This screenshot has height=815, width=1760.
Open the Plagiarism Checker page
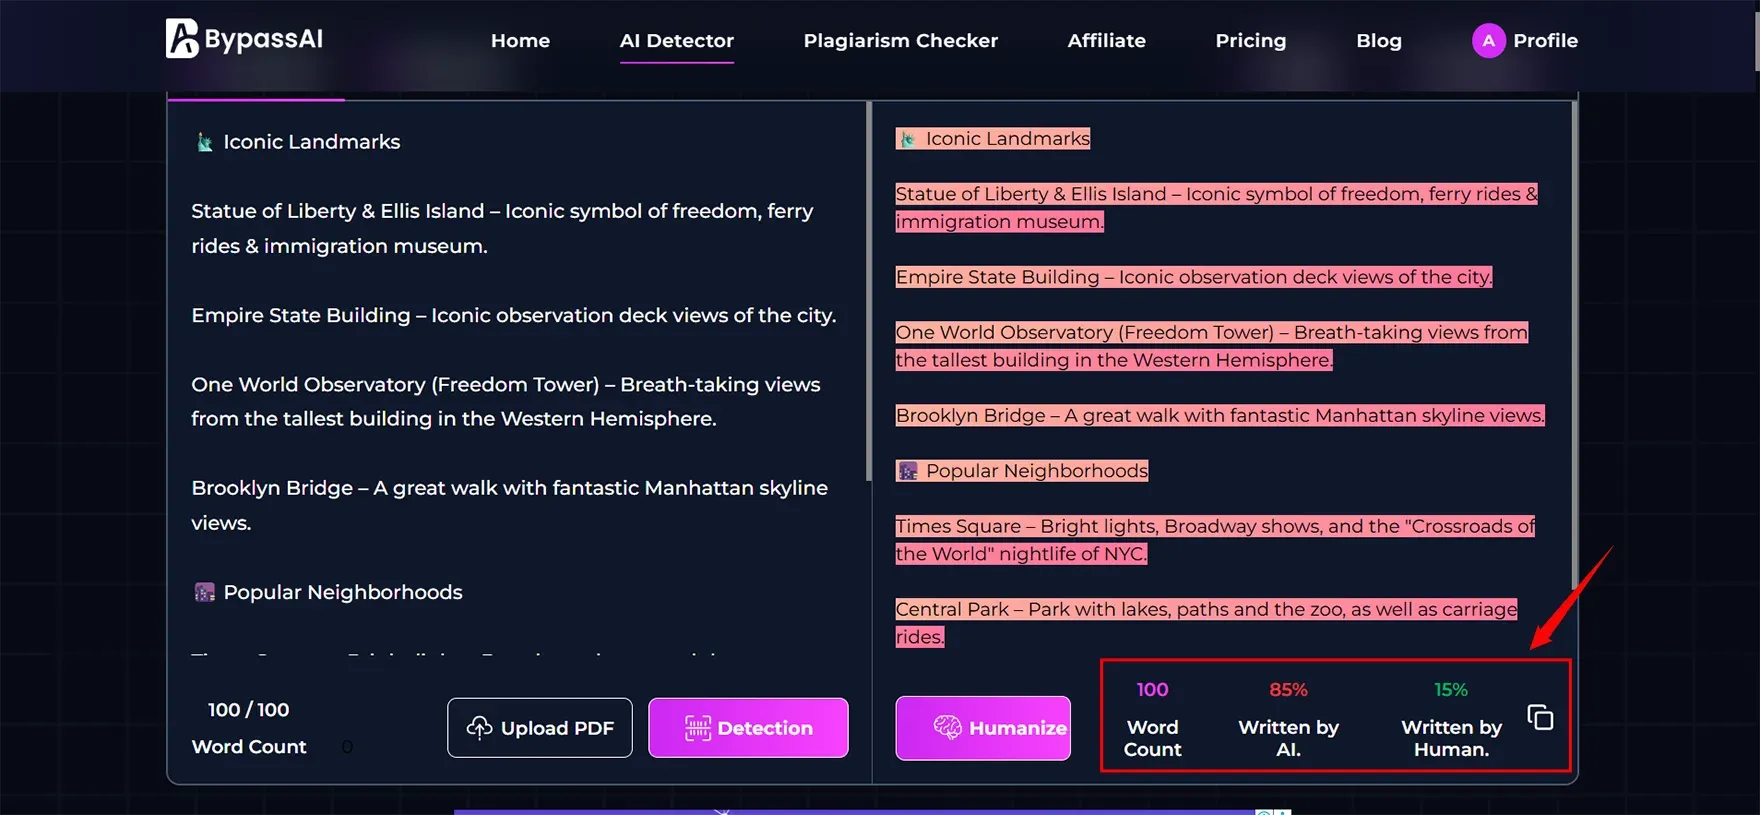[x=900, y=41]
